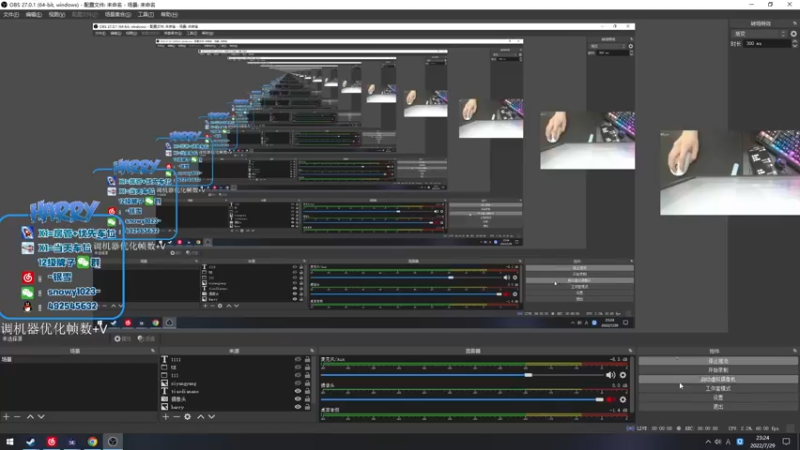The height and width of the screenshot is (450, 800).
Task: Open Steam from the taskbar
Action: (31, 442)
